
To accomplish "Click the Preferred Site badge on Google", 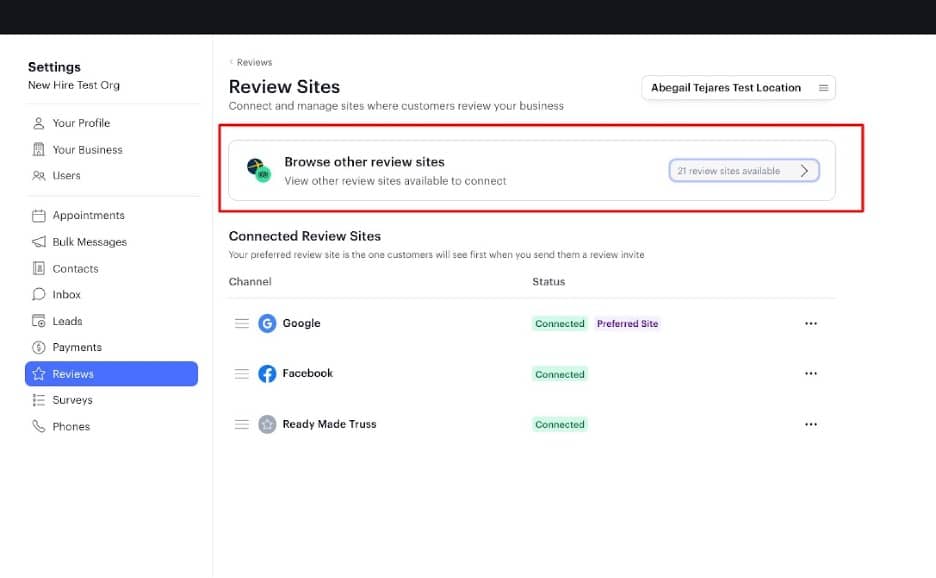I will click(x=627, y=324).
